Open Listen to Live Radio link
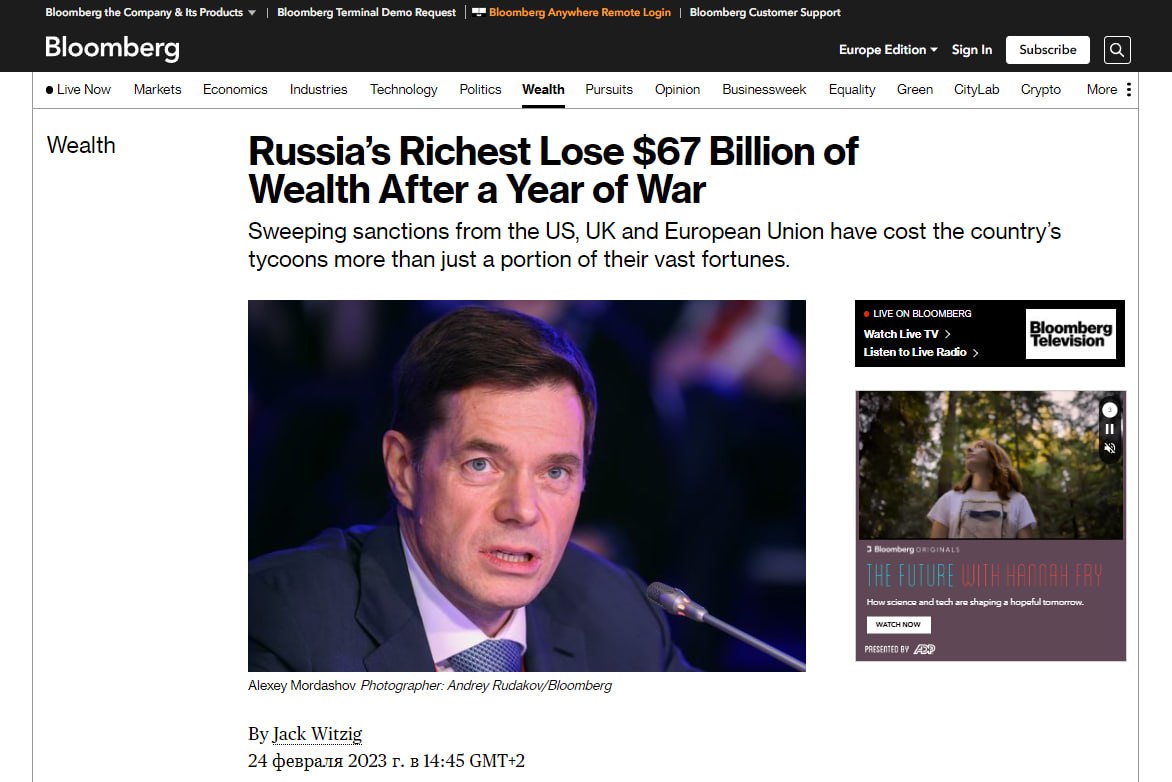 coord(920,352)
